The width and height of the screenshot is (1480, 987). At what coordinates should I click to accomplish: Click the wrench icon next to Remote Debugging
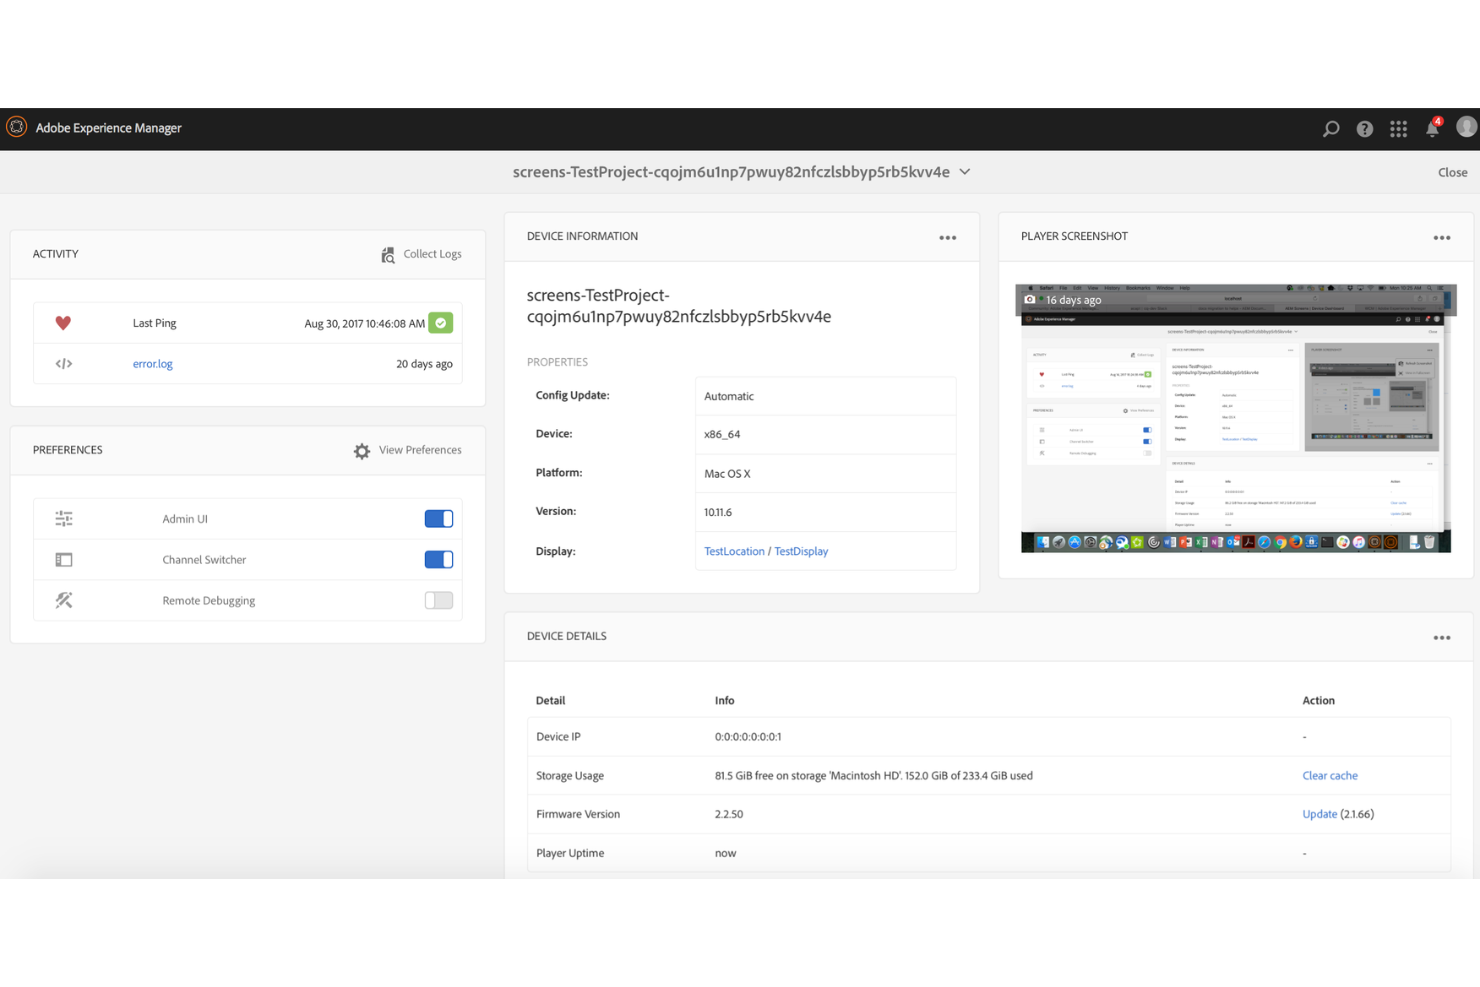(x=63, y=600)
